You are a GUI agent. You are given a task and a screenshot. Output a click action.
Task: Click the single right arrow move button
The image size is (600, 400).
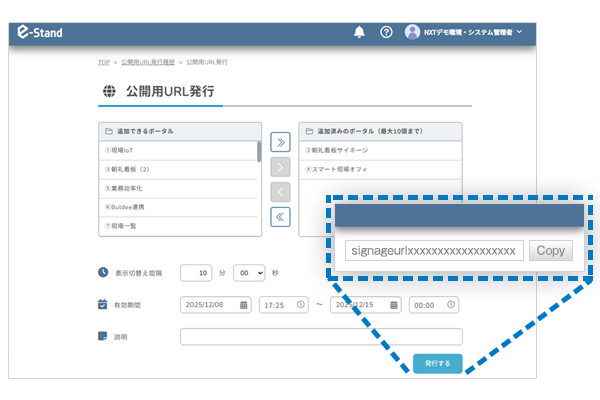[x=281, y=166]
